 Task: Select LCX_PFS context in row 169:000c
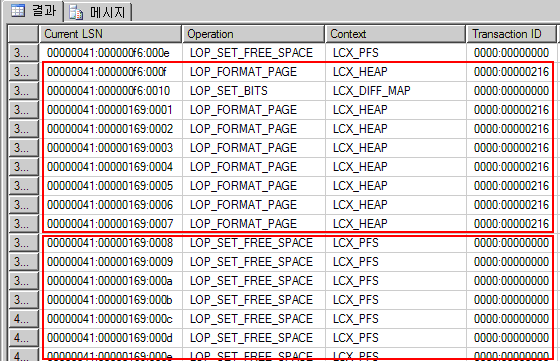tap(396, 319)
